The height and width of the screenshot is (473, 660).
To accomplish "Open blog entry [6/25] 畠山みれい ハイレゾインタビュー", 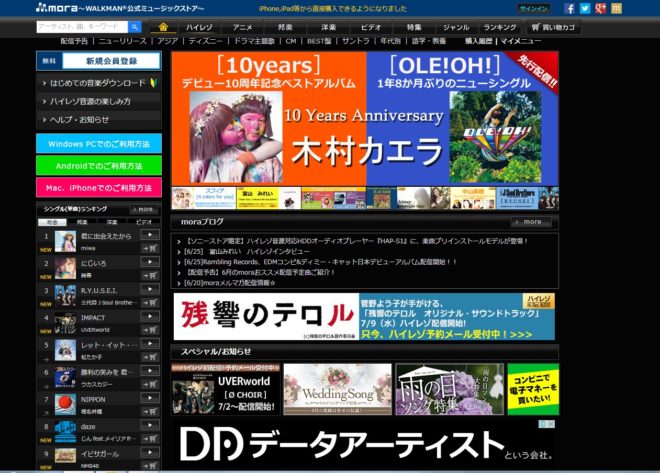I will point(247,252).
